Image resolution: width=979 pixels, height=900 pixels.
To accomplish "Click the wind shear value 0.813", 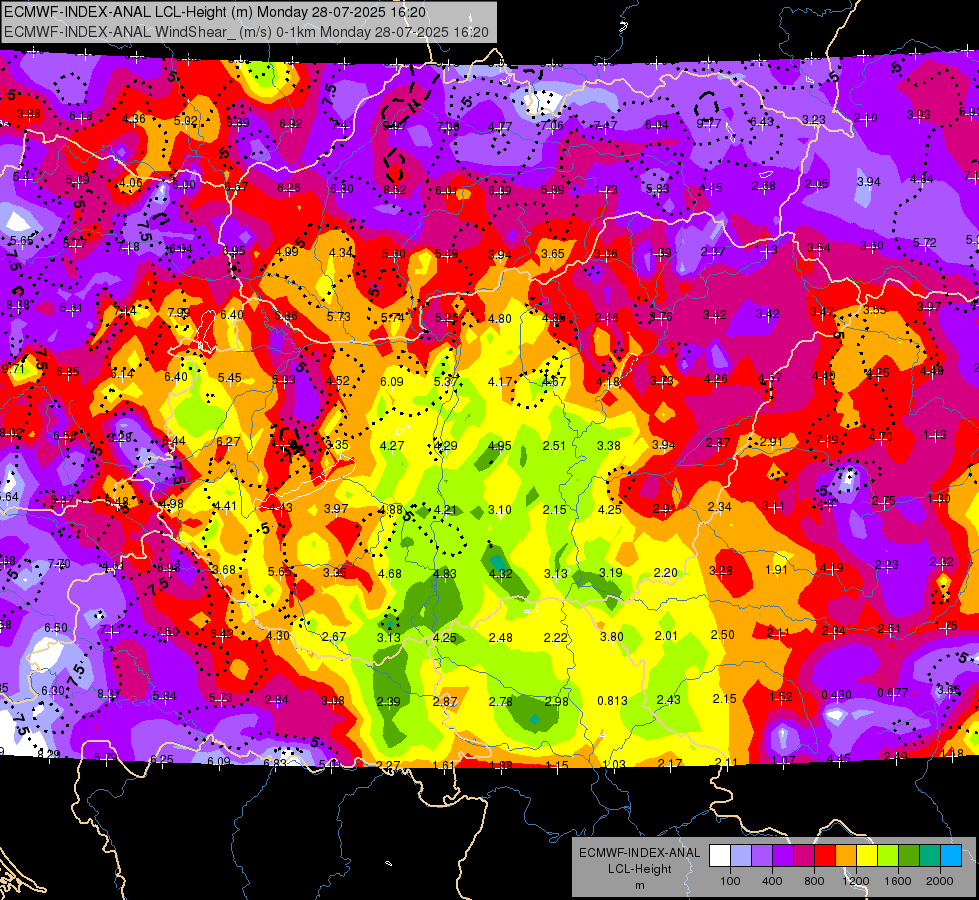I will click(612, 700).
